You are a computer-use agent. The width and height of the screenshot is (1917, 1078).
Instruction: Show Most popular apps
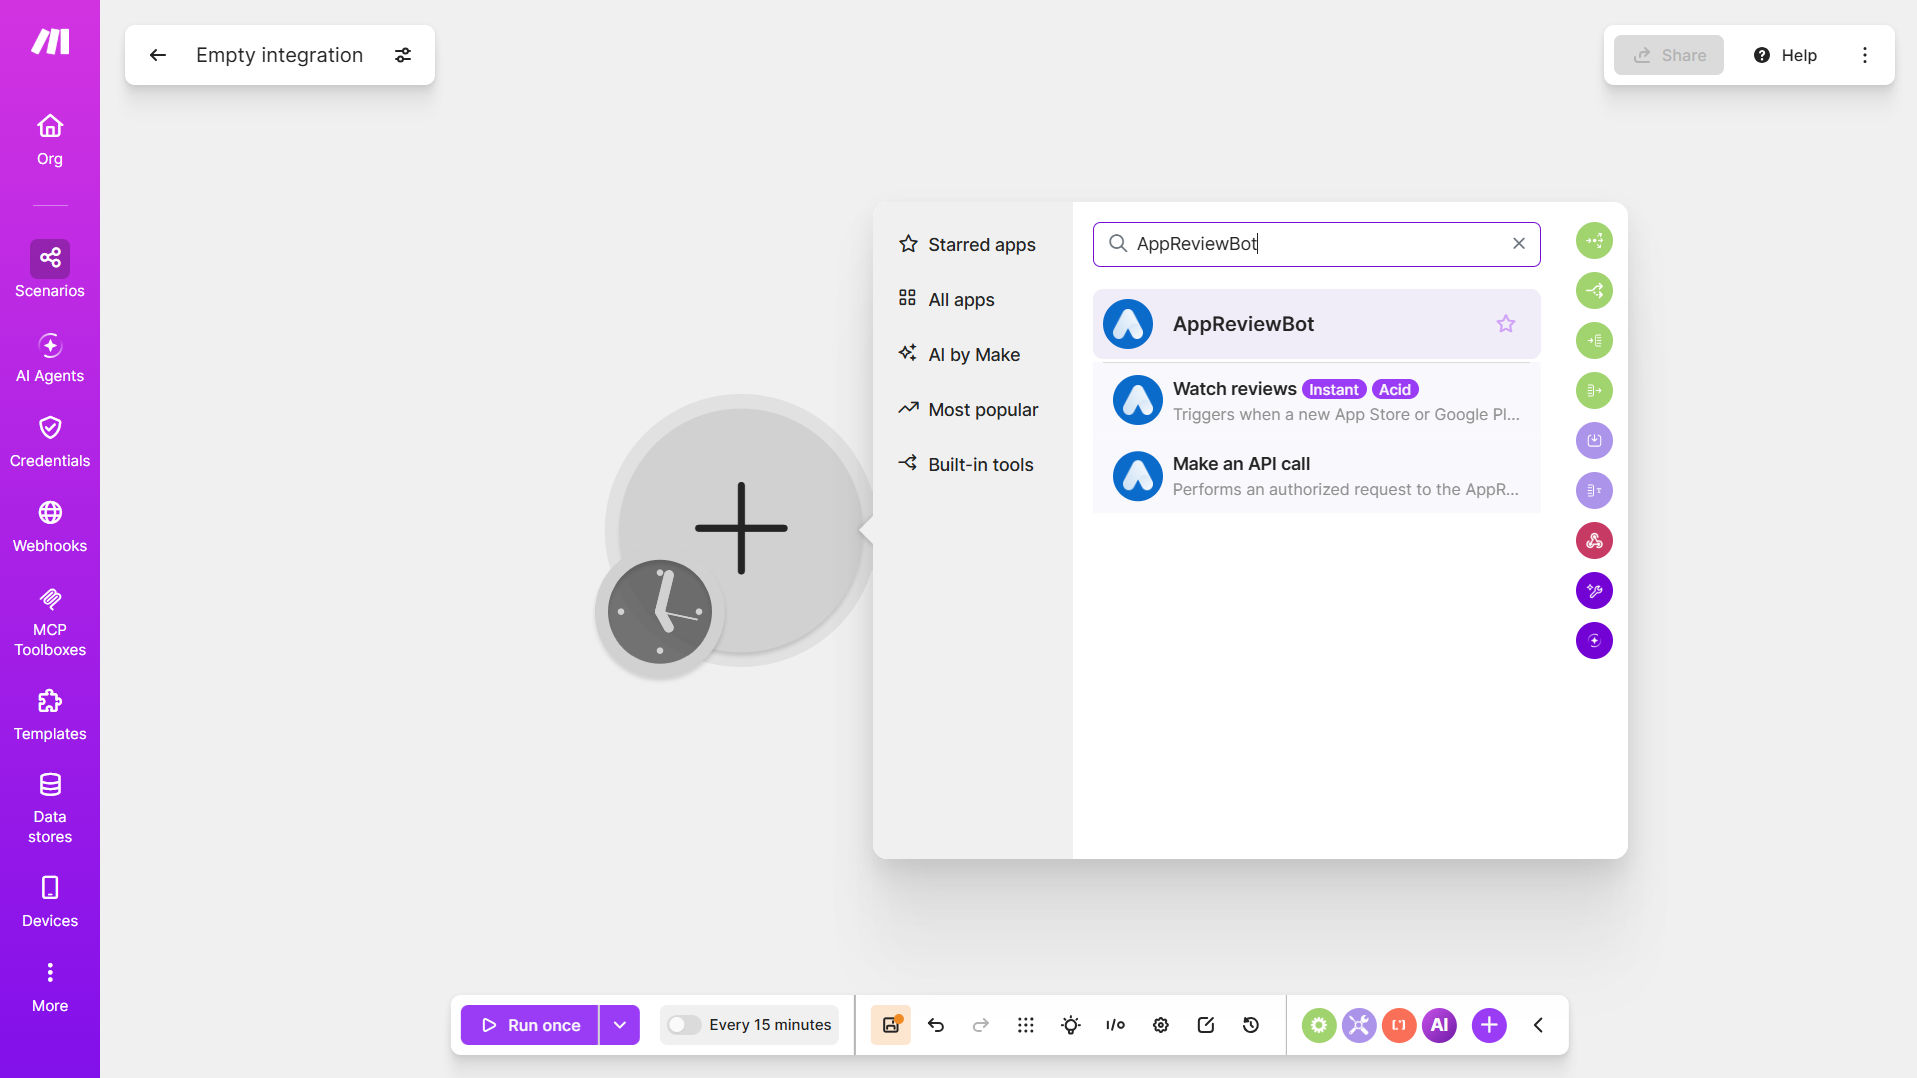coord(968,409)
